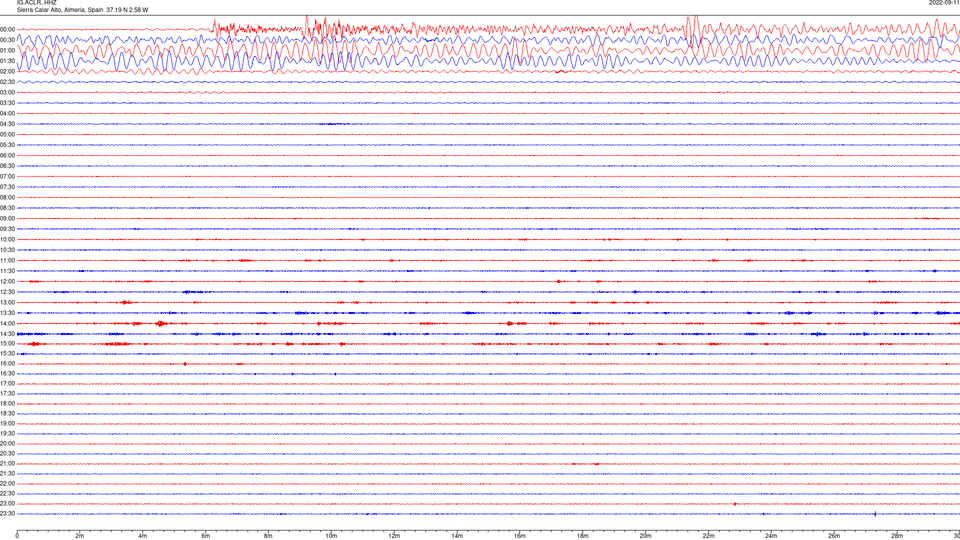This screenshot has height=540, width=960.
Task: Select the 08:00 time row label
Action: point(7,197)
